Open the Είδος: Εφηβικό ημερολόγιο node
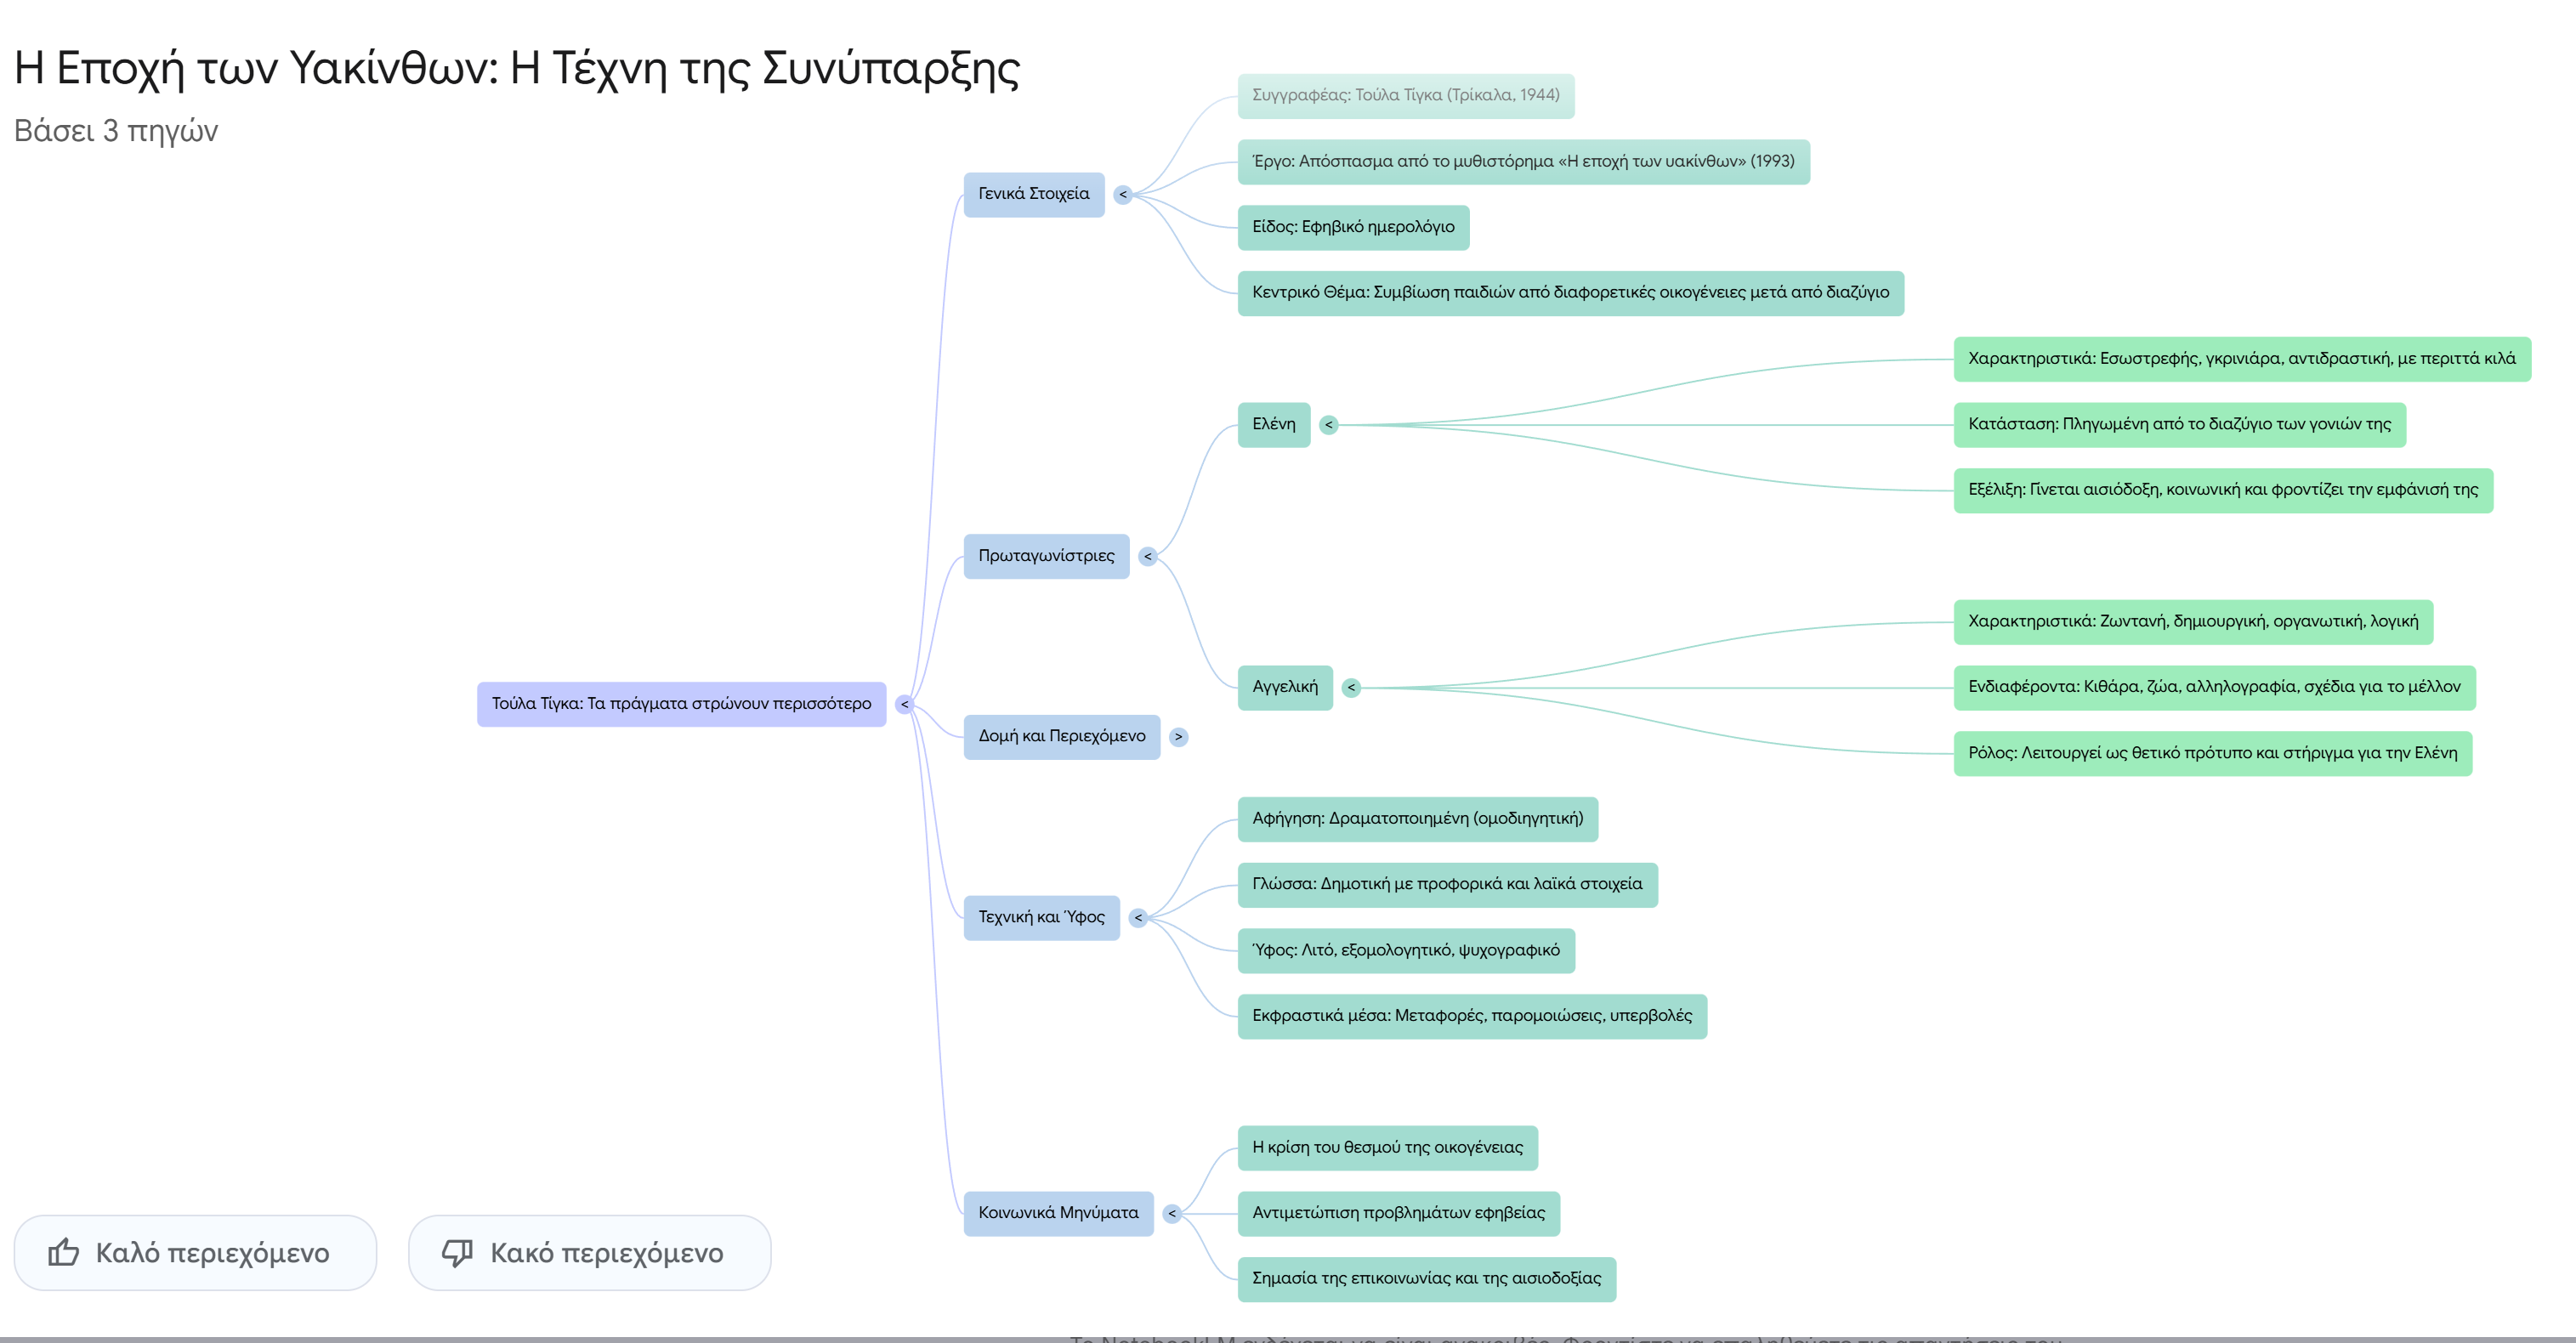Image resolution: width=2576 pixels, height=1343 pixels. click(x=1352, y=227)
